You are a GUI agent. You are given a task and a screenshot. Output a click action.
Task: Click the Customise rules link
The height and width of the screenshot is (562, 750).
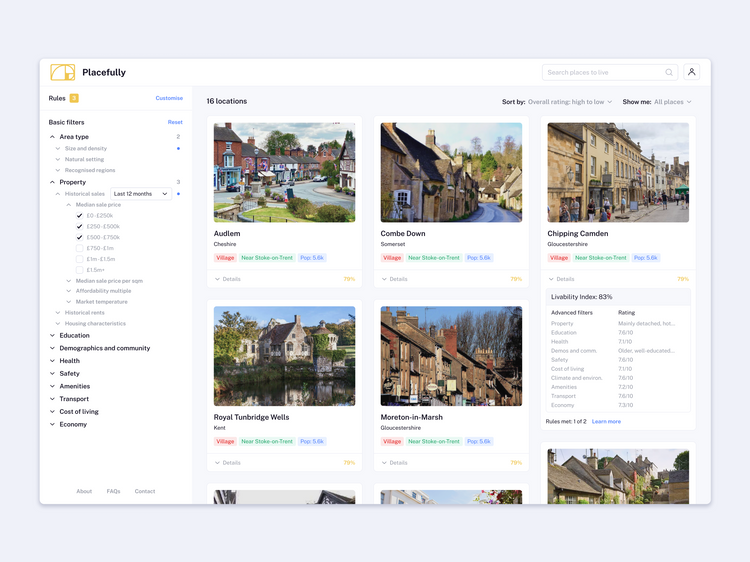(x=169, y=98)
